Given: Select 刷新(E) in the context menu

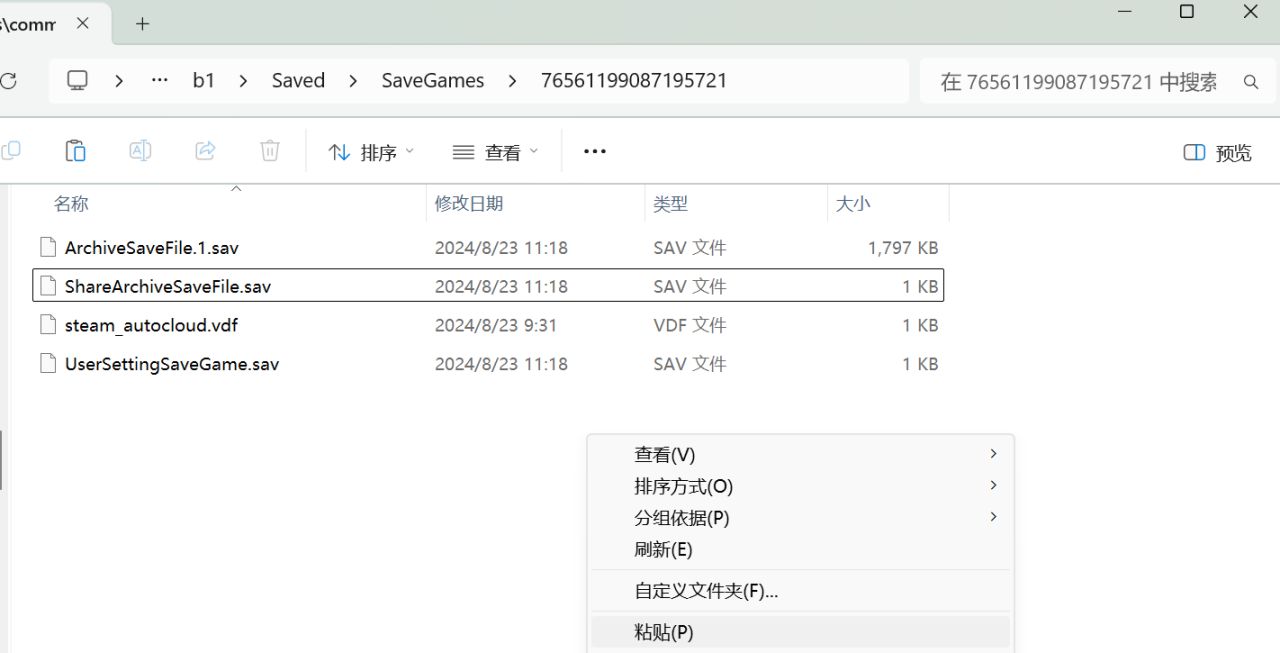Looking at the screenshot, I should (x=663, y=549).
